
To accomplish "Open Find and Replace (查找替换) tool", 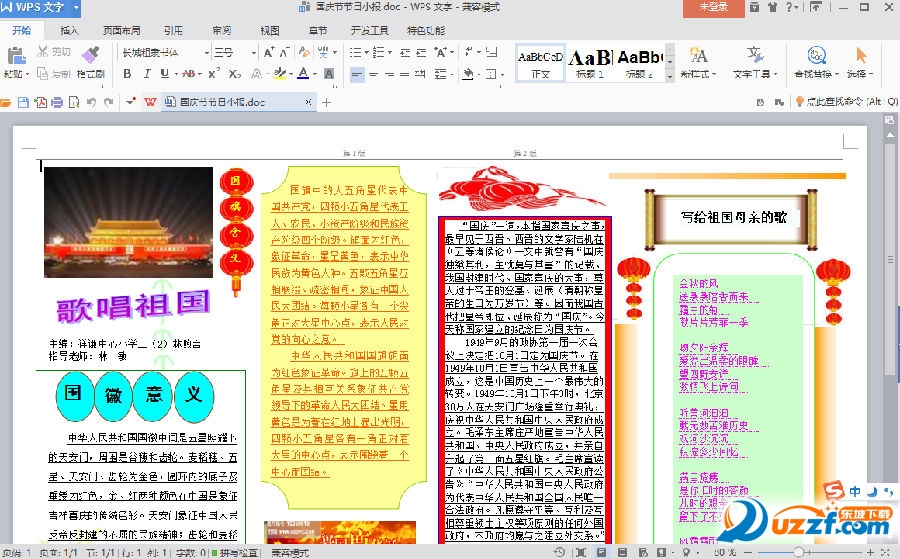I will pyautogui.click(x=816, y=62).
